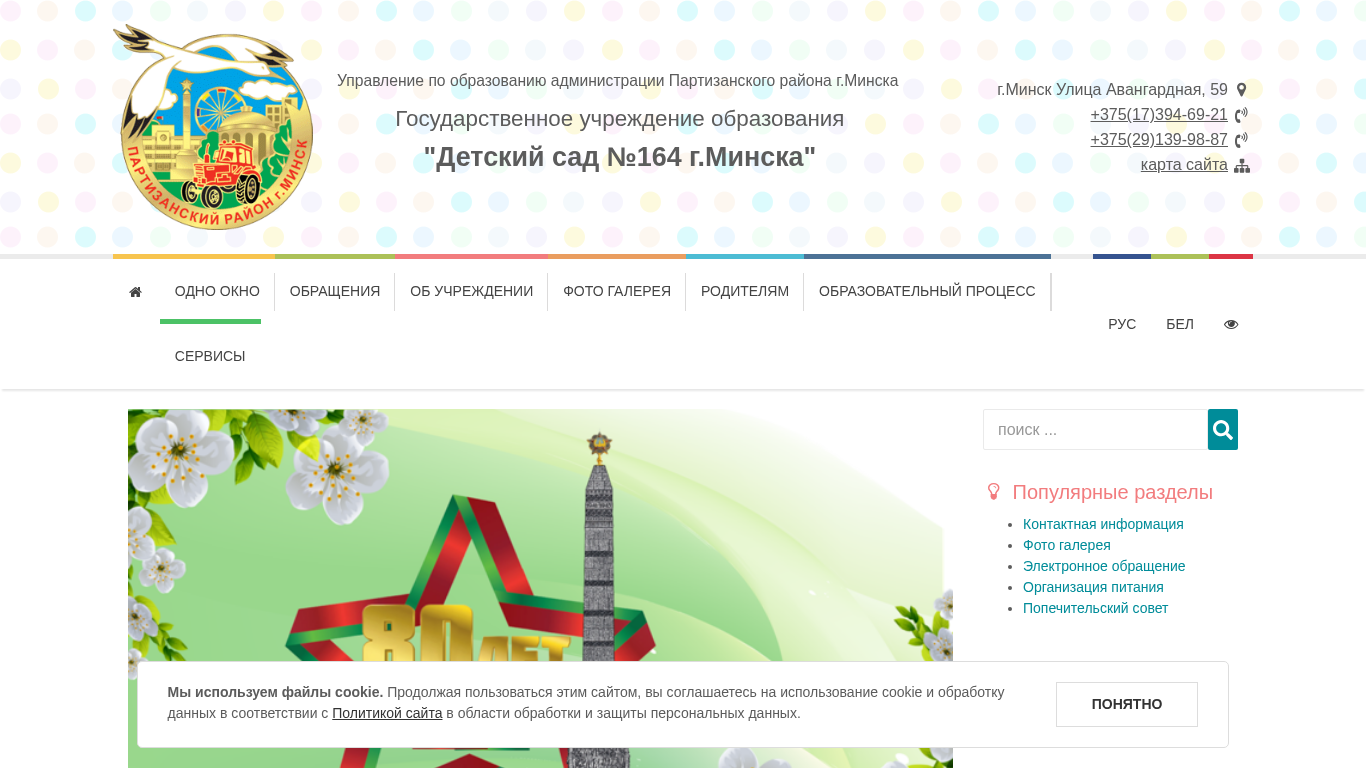
Task: Toggle the accessibility eye icon
Action: coord(1231,324)
